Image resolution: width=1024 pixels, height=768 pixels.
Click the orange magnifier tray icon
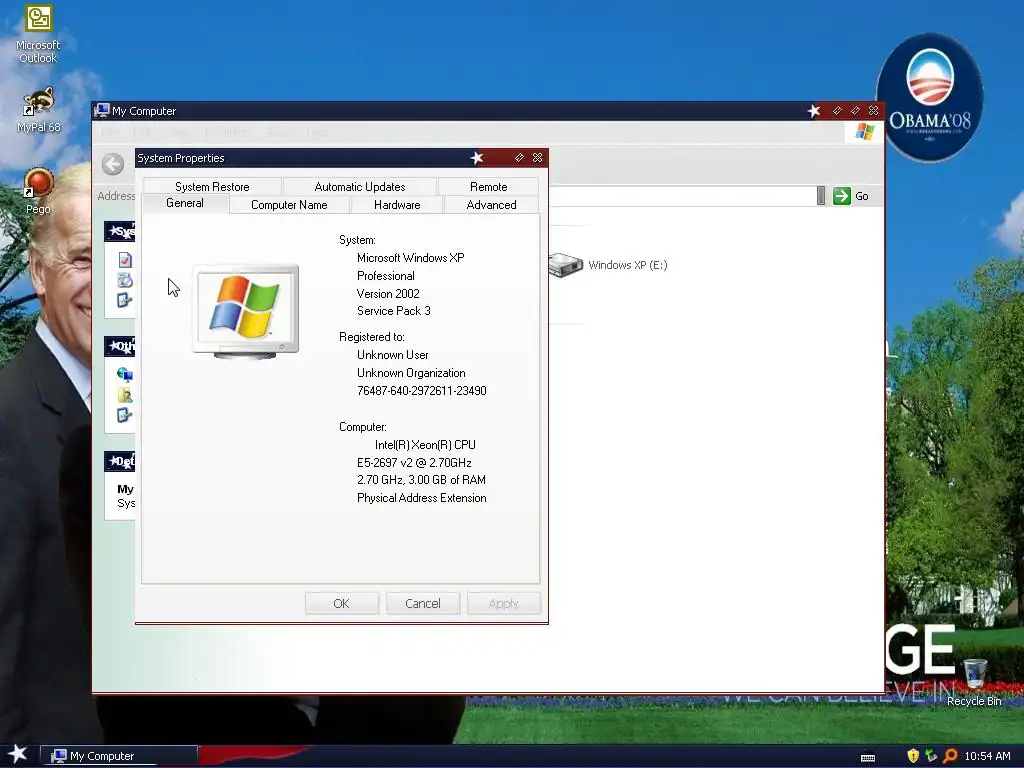[950, 756]
